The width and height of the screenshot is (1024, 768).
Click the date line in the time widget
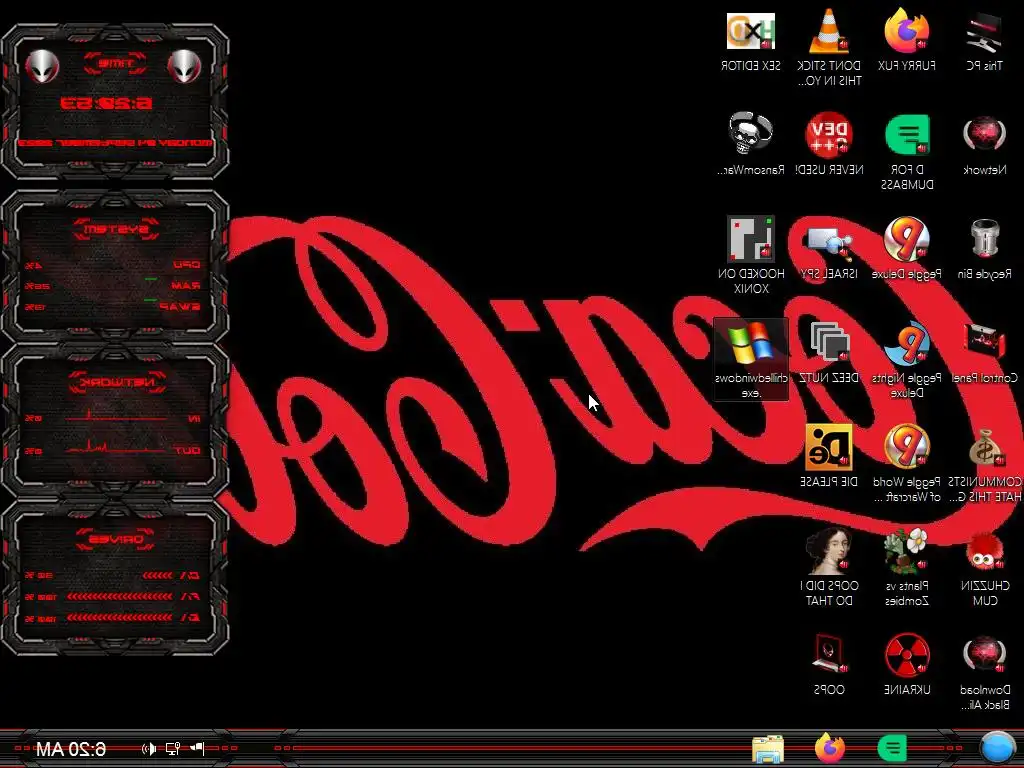(x=115, y=142)
